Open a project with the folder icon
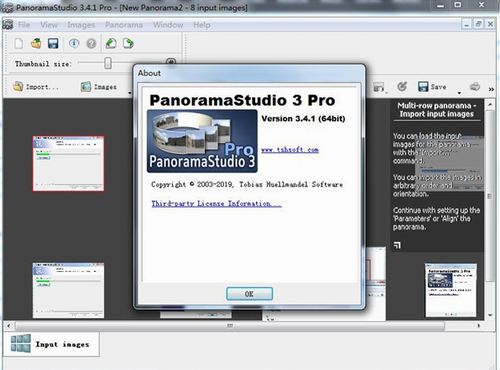The width and height of the screenshot is (500, 370). coord(36,43)
